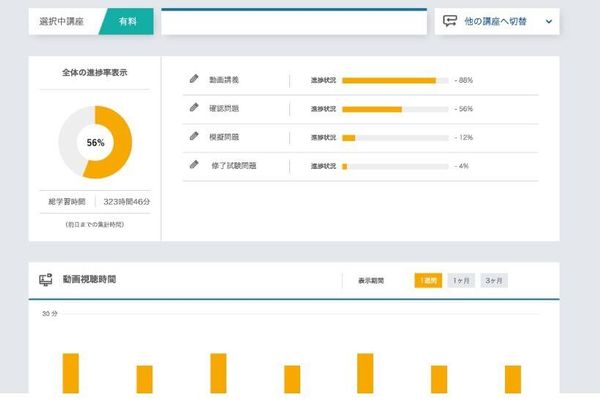Click the 56% overall progress donut chart

click(95, 142)
